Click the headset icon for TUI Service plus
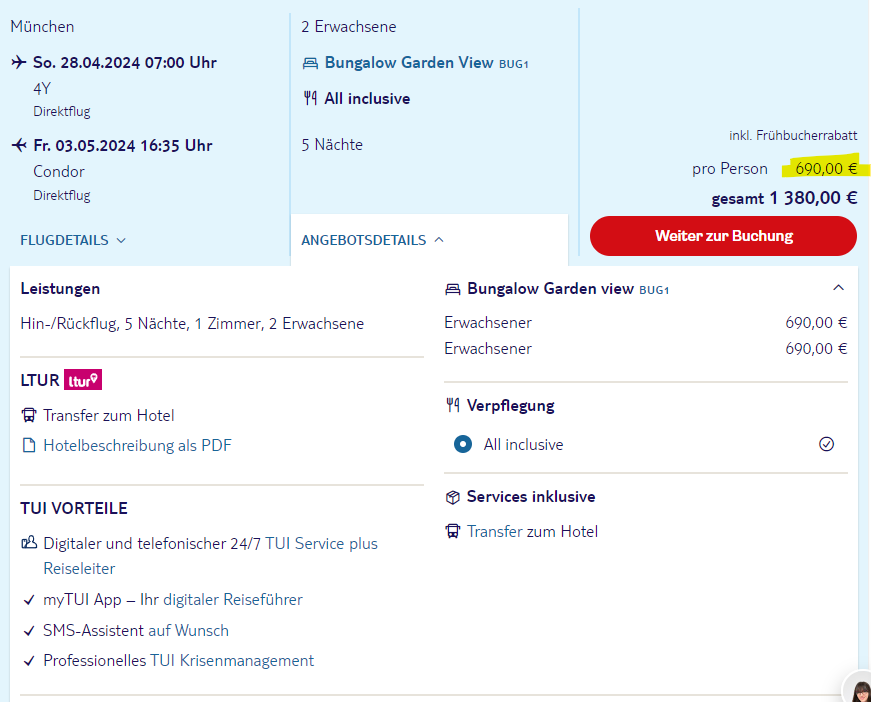This screenshot has width=873, height=702. (x=28, y=543)
